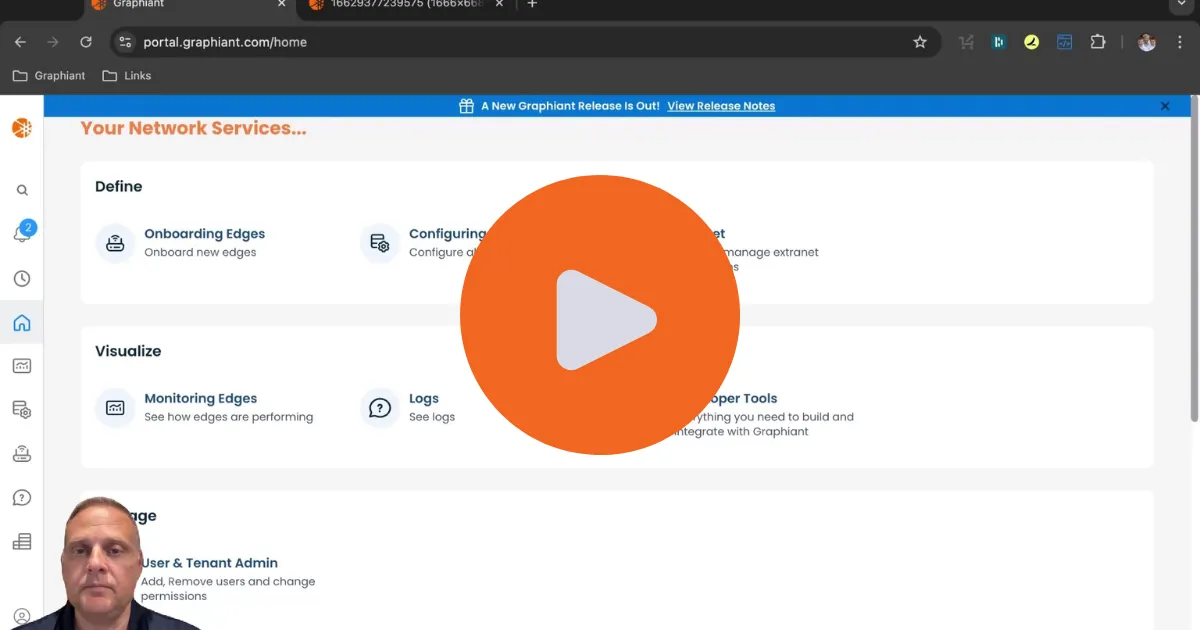Click the 'Your Network Services...' heading
1200x630 pixels.
(x=193, y=129)
